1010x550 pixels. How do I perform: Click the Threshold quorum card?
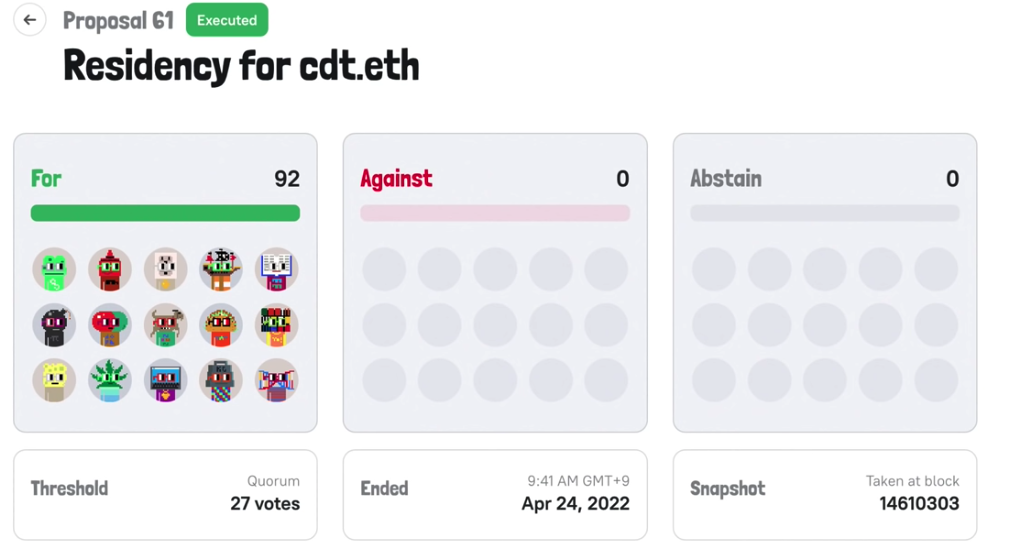165,494
